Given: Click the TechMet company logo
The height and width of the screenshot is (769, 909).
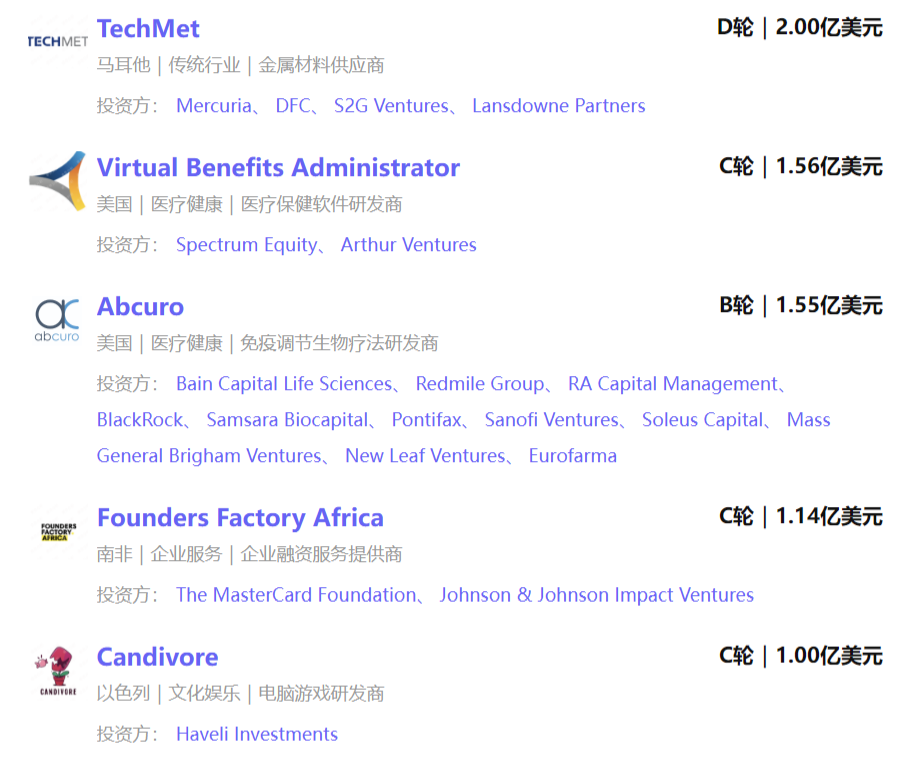Looking at the screenshot, I should pyautogui.click(x=57, y=41).
